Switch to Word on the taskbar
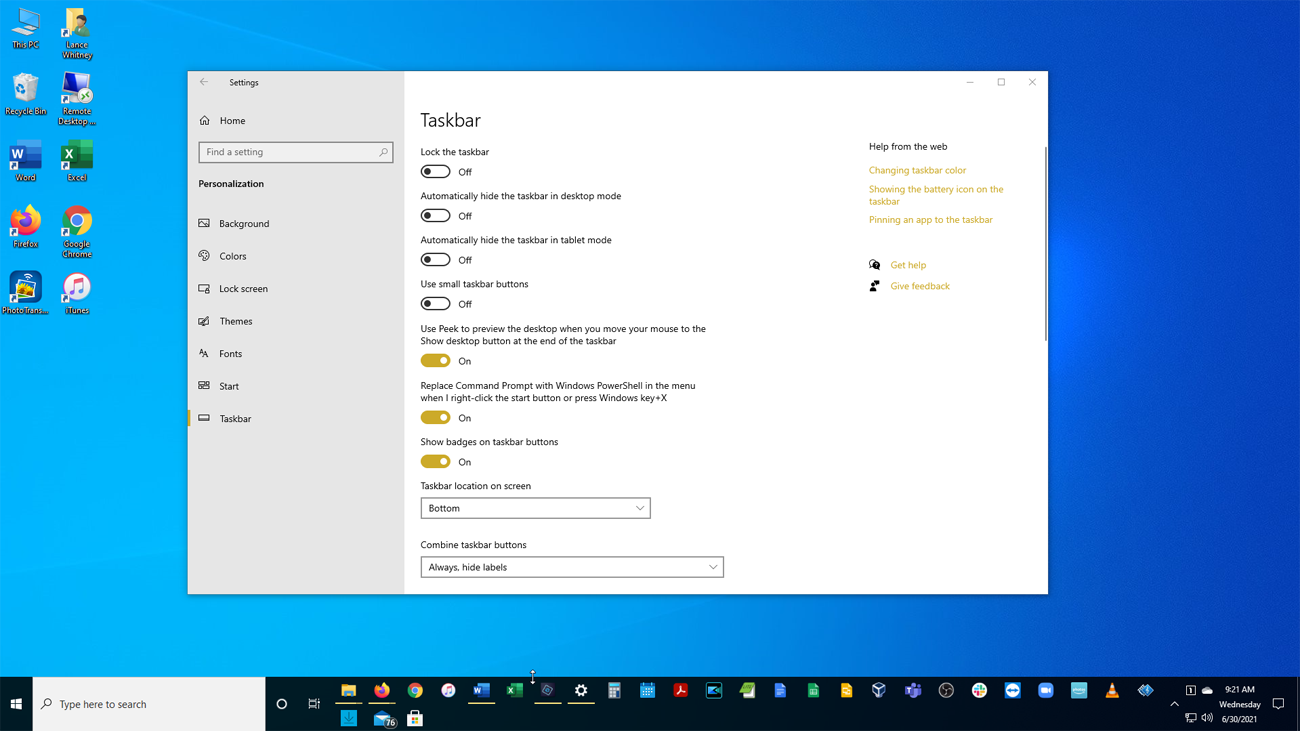 pos(481,690)
